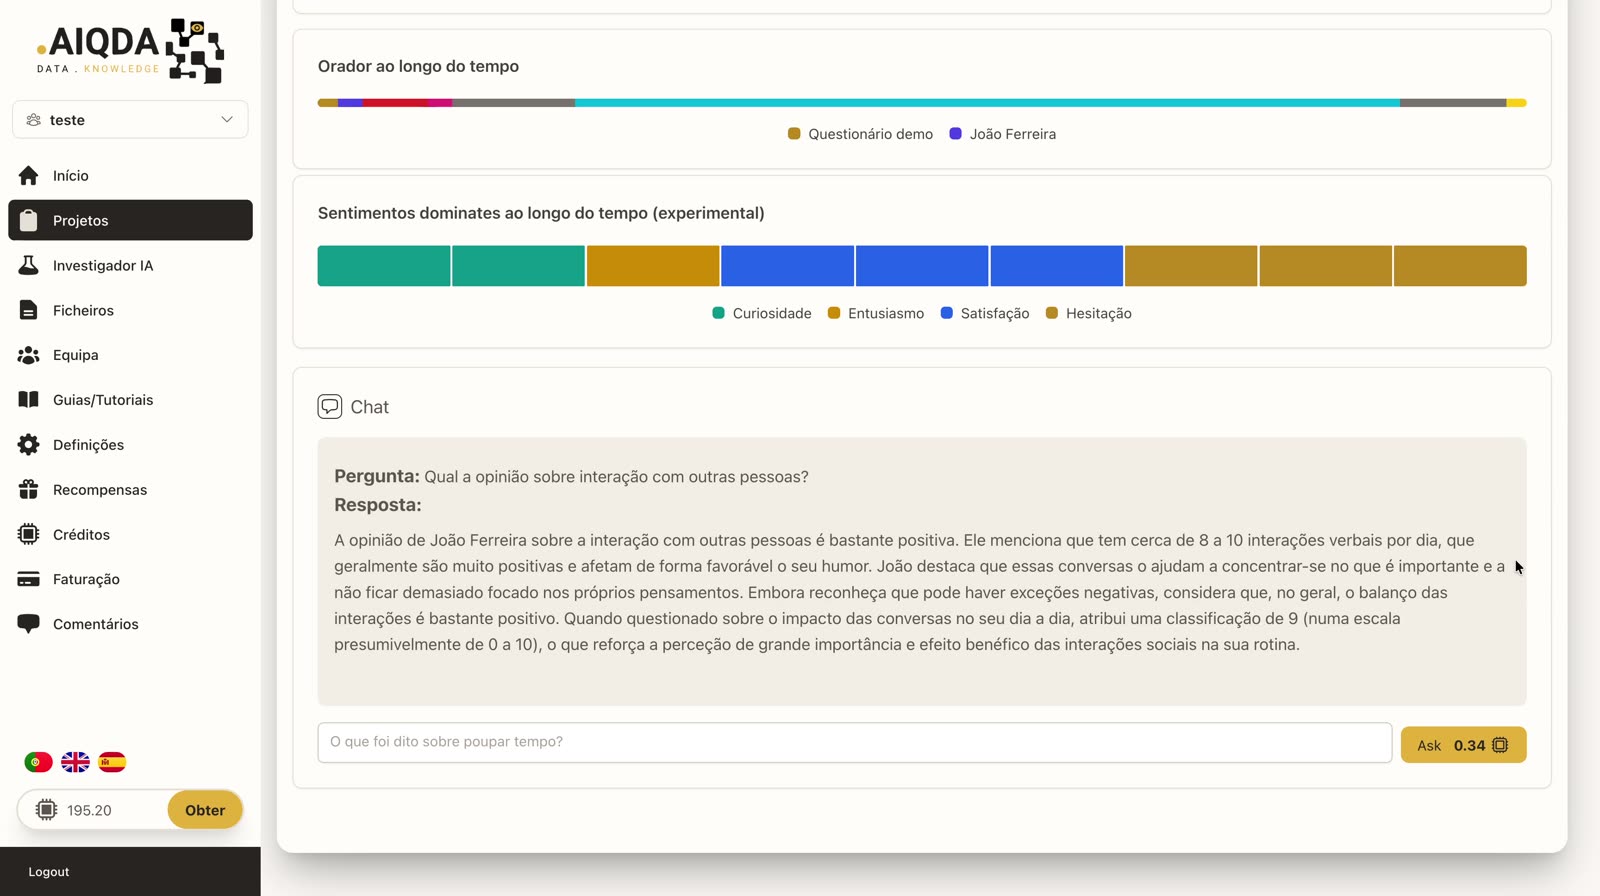Switch language to English UK flag
Image resolution: width=1600 pixels, height=896 pixels.
[75, 762]
